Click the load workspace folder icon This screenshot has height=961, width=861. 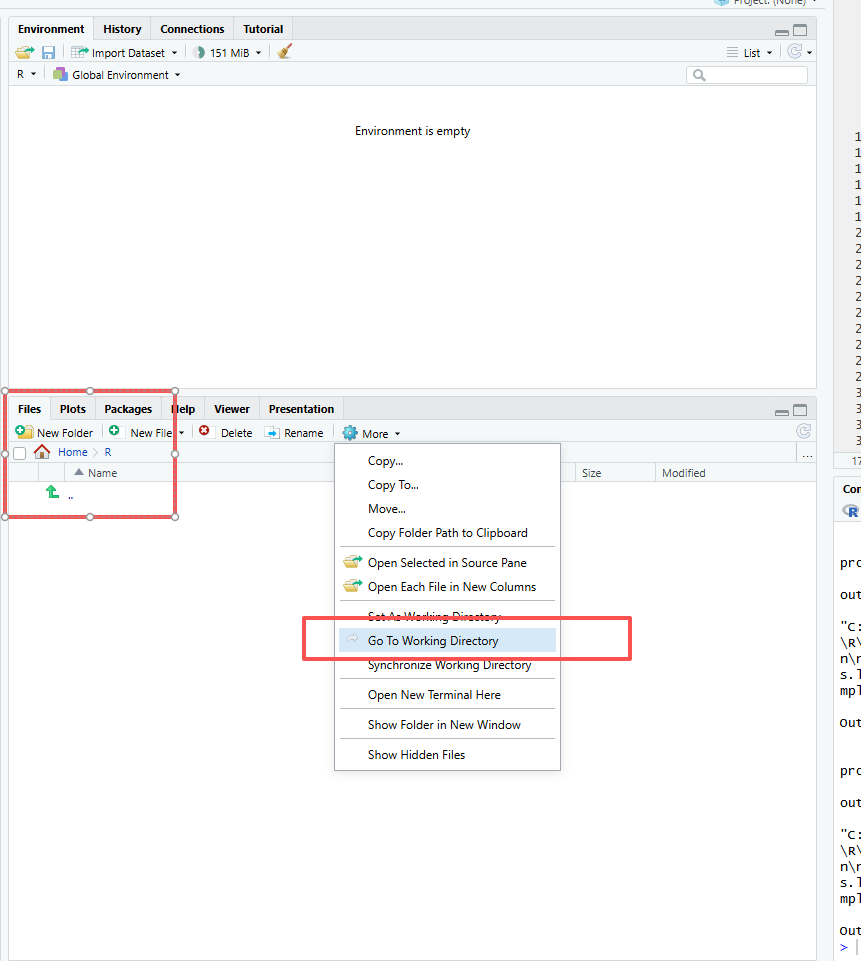click(x=25, y=52)
